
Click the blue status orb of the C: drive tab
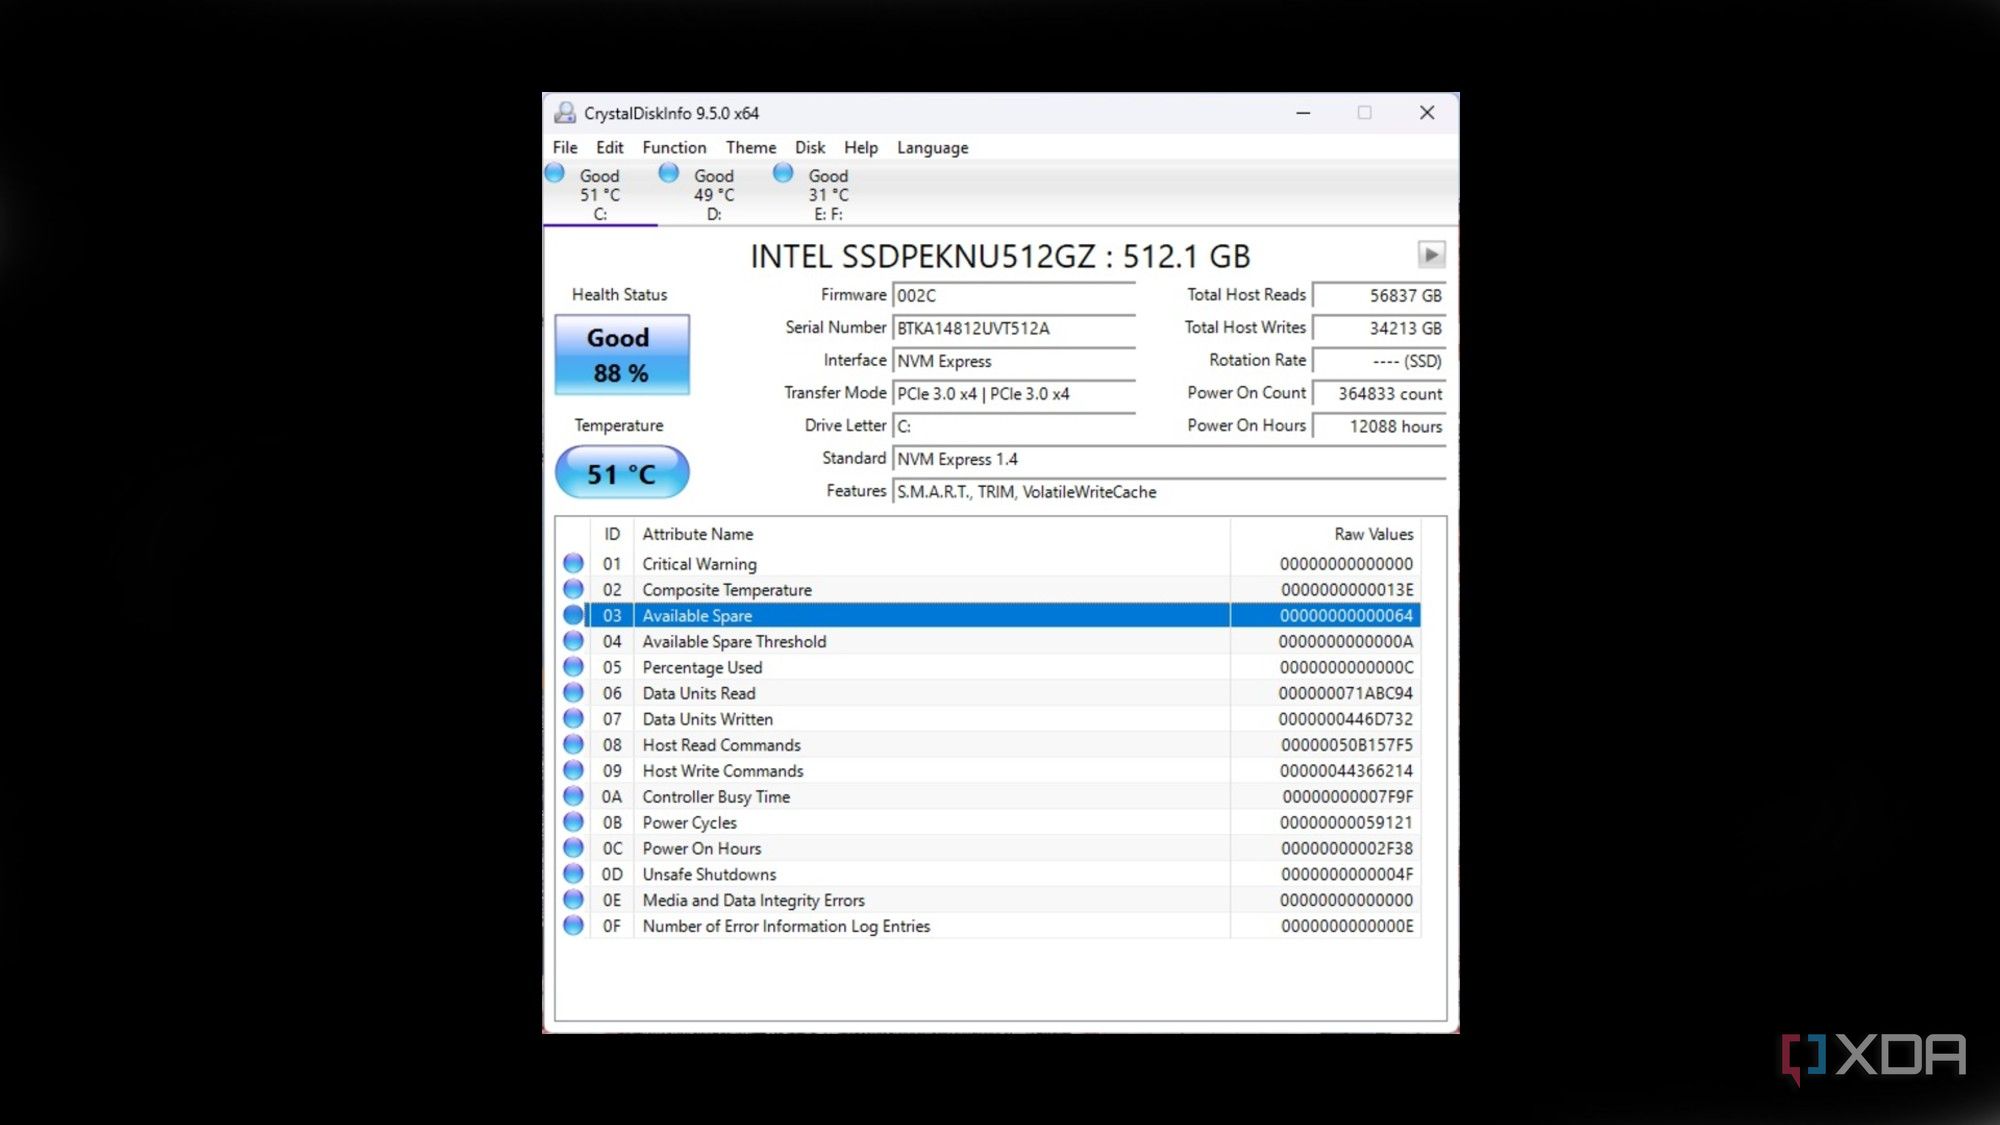pyautogui.click(x=555, y=173)
